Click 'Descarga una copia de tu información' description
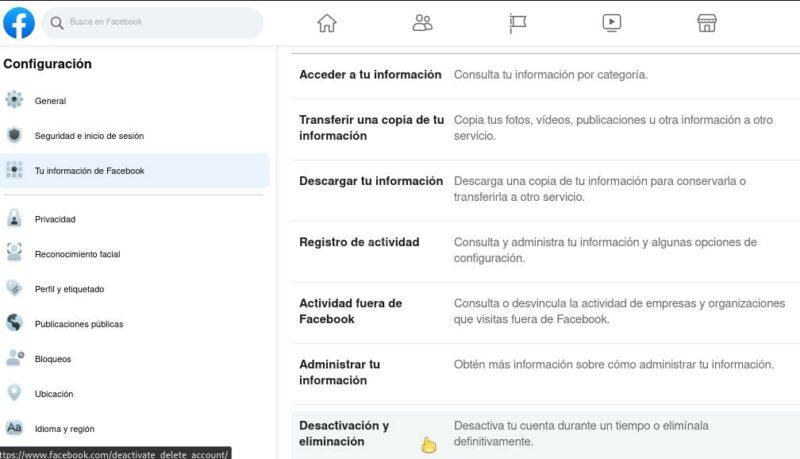This screenshot has height=459, width=800. 599,189
